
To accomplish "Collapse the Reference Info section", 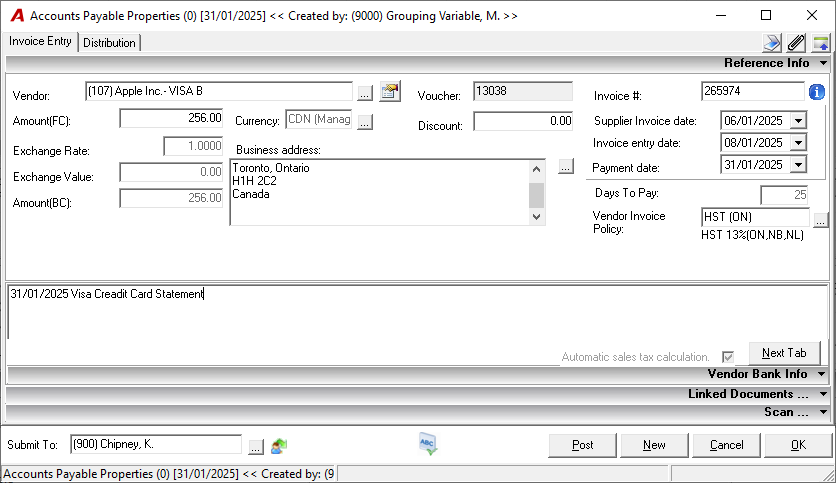I will [823, 63].
